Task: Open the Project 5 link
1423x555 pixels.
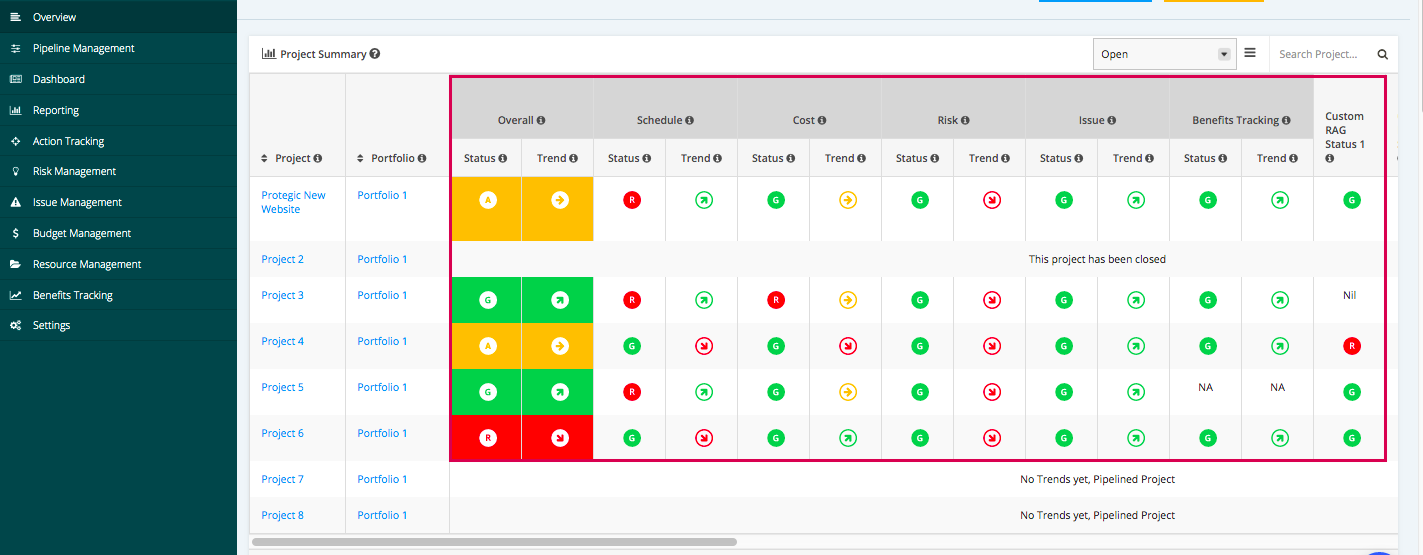Action: (283, 387)
